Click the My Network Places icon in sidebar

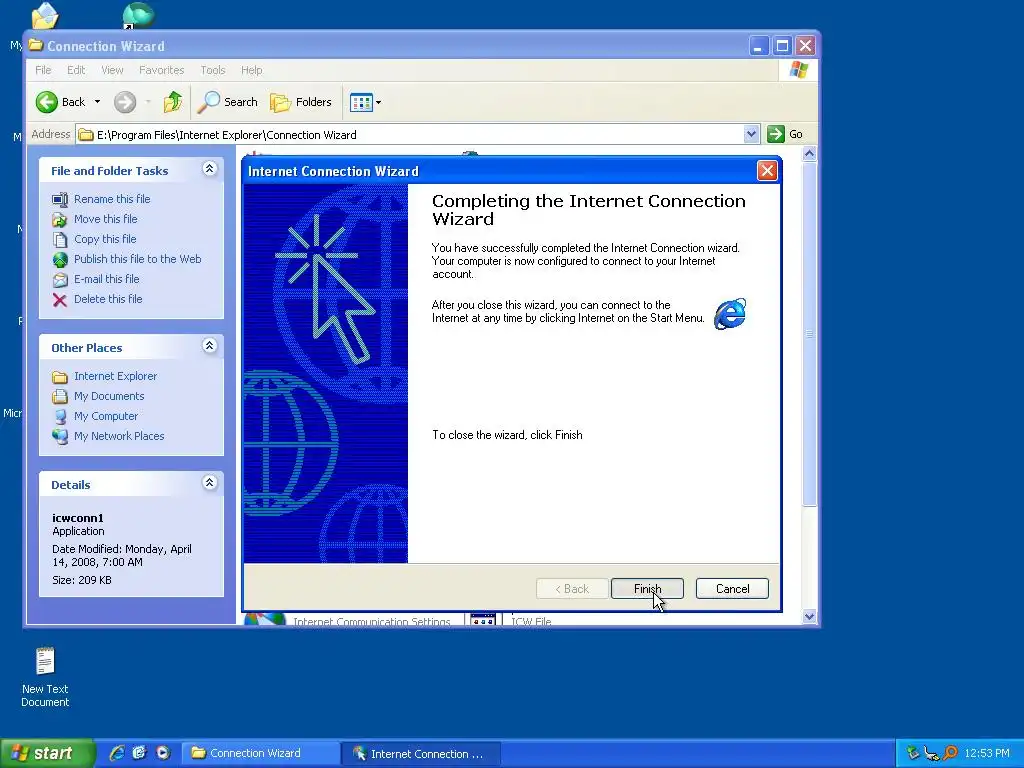pos(60,436)
